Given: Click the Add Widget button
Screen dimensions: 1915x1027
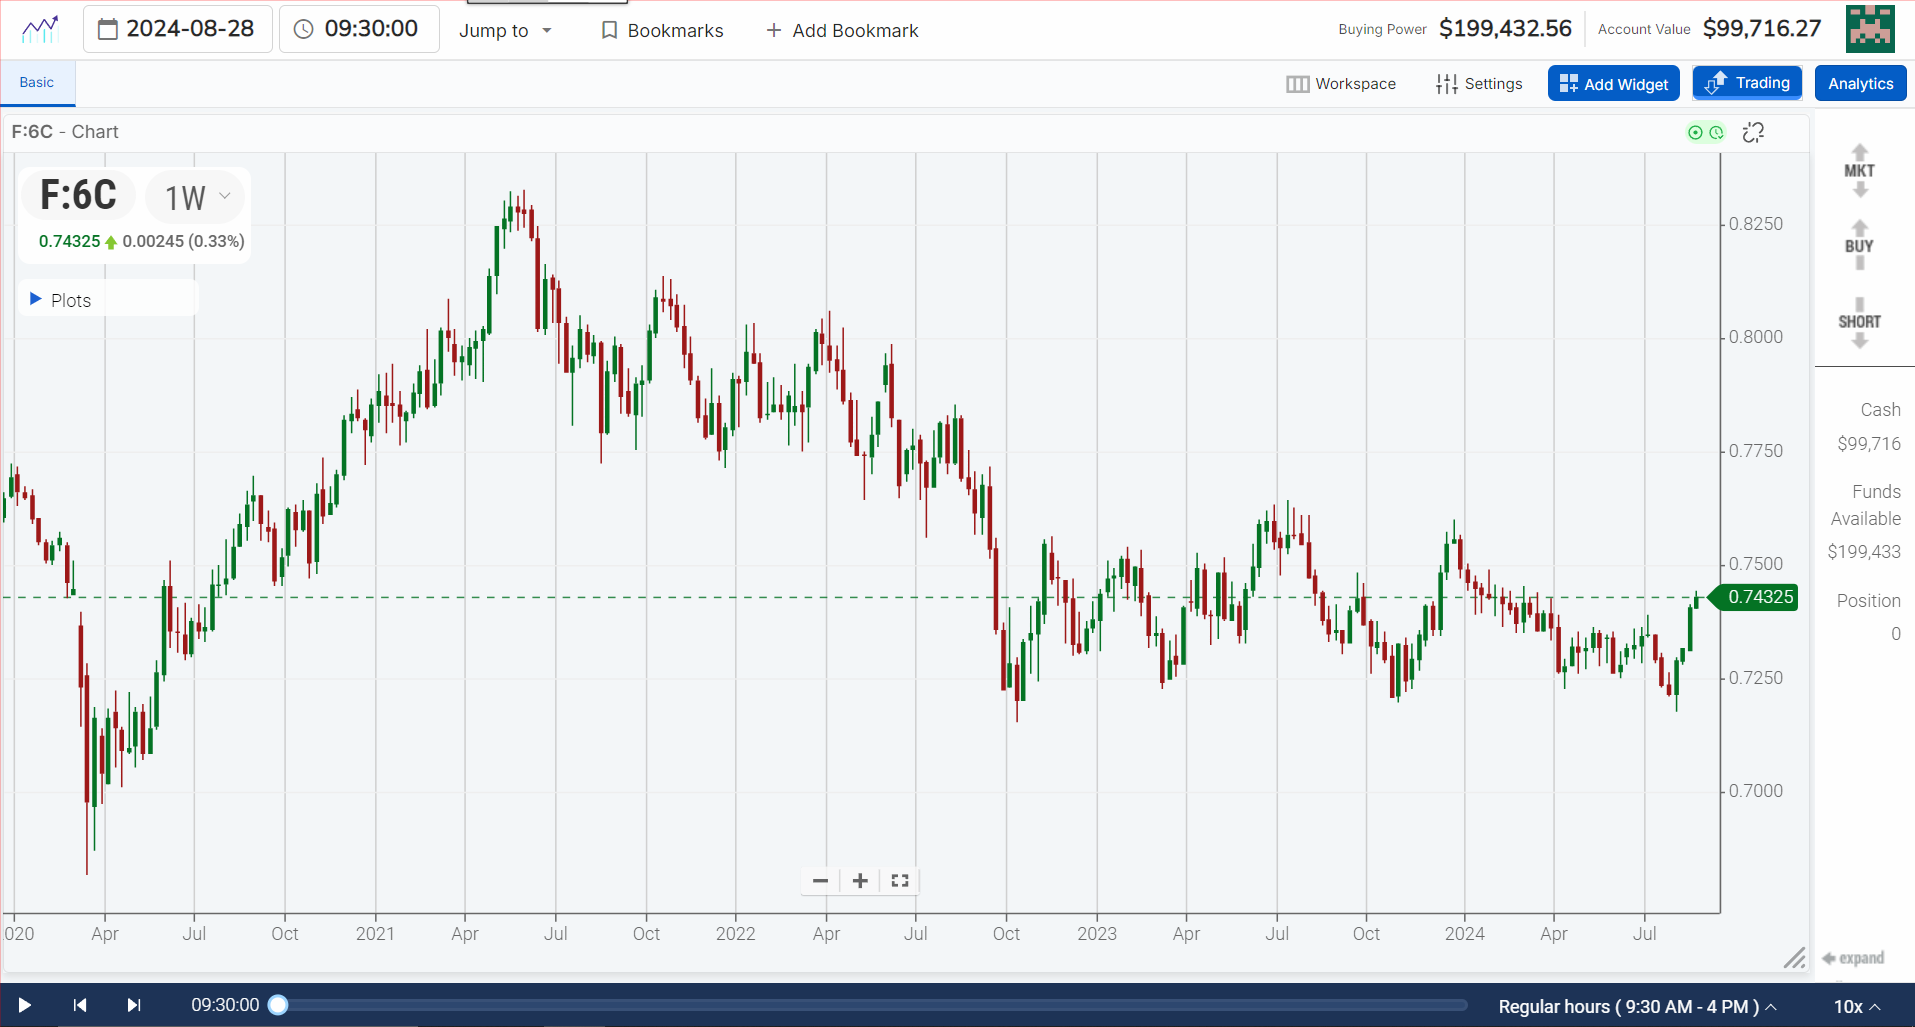Looking at the screenshot, I should tap(1613, 83).
